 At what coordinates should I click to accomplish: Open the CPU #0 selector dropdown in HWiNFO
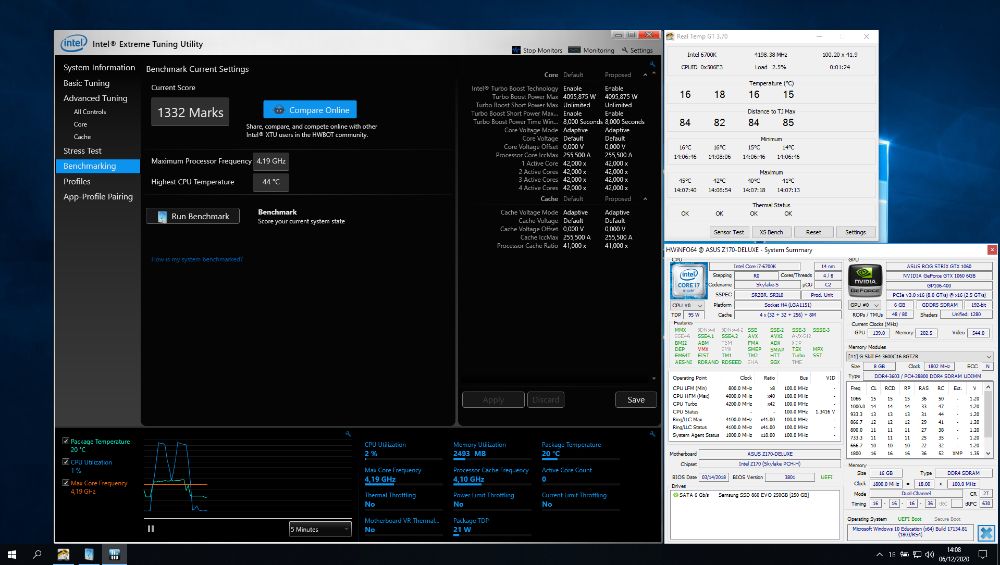(x=686, y=305)
